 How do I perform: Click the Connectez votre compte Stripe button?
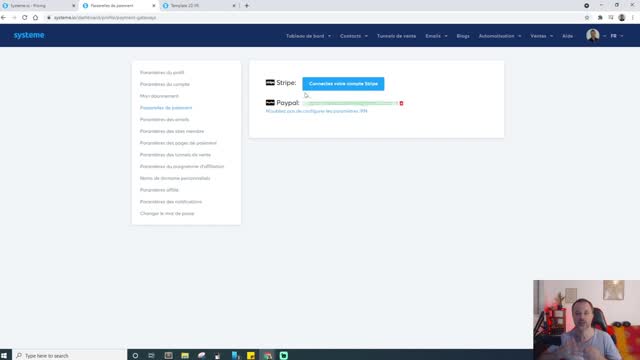(x=343, y=84)
